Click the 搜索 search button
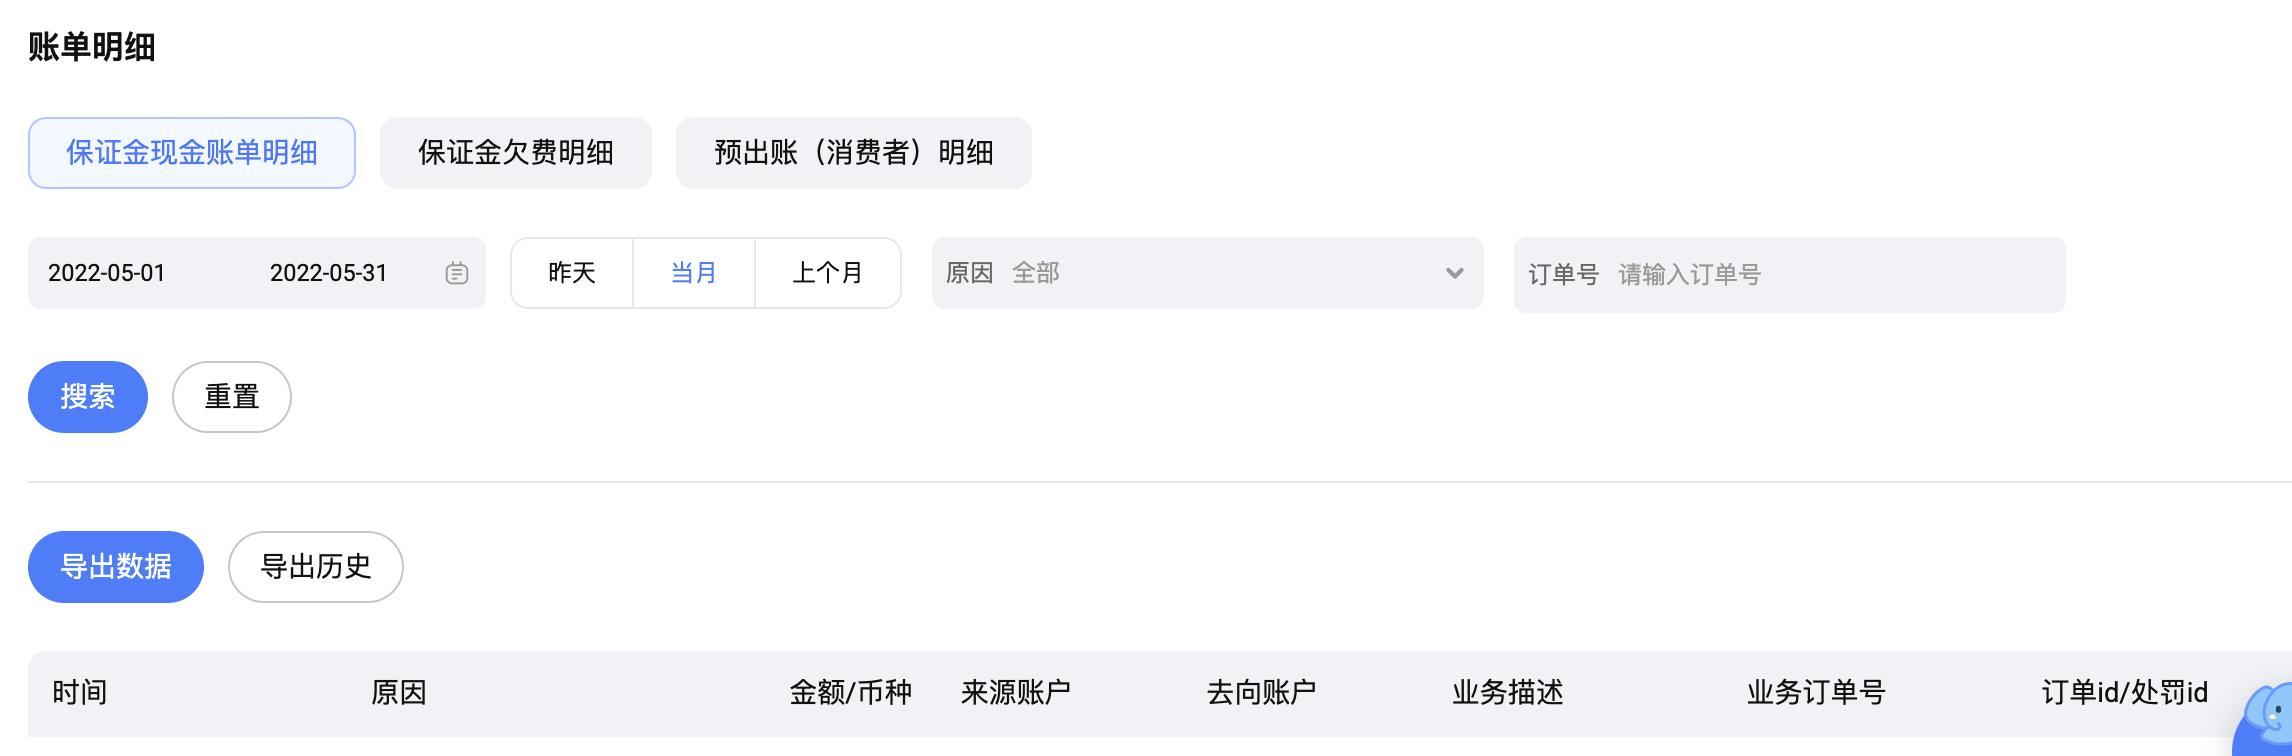Screen dimensions: 2292x756 pos(87,396)
